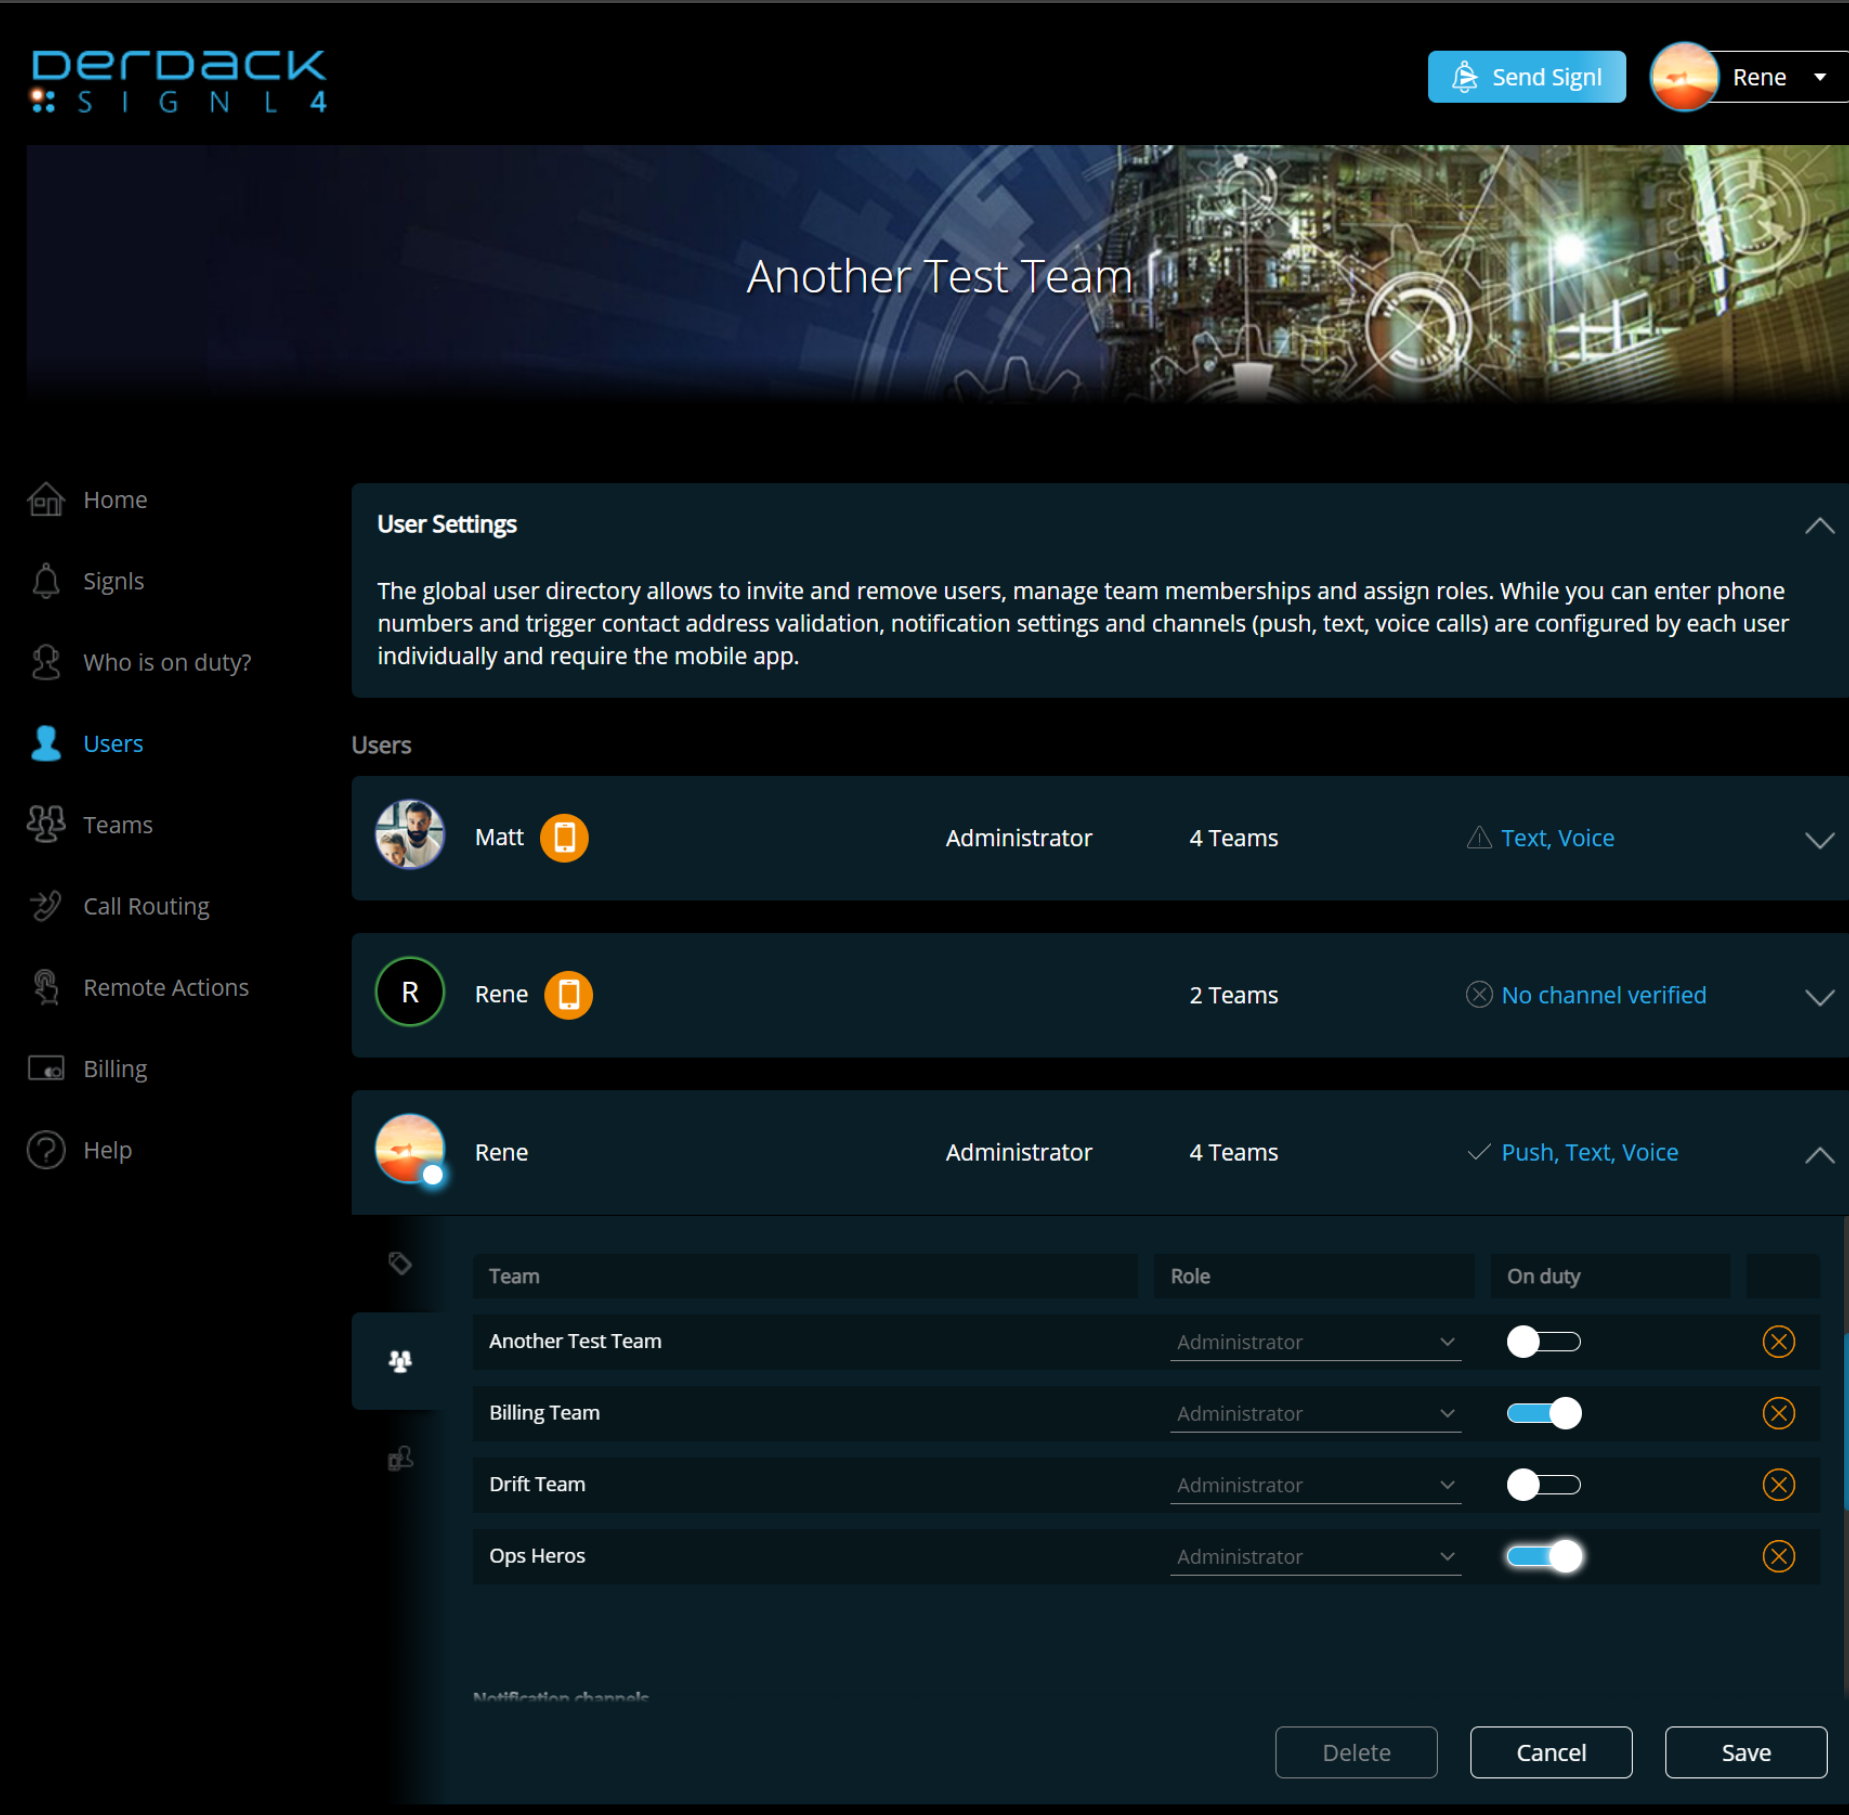Click the No channel verified link
The image size is (1849, 1815).
click(x=1603, y=995)
